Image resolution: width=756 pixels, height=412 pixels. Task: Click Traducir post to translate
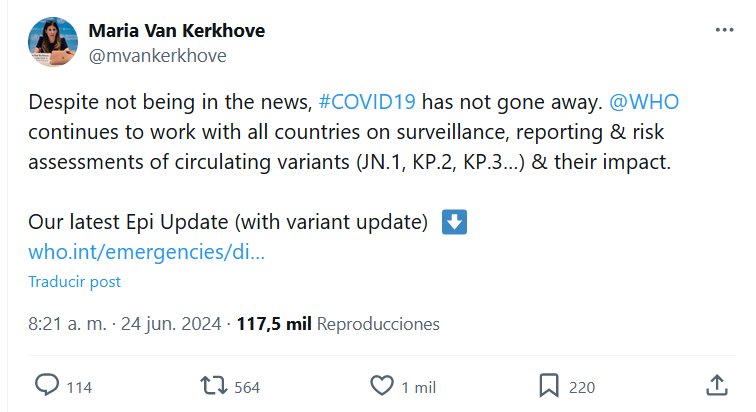pos(74,282)
